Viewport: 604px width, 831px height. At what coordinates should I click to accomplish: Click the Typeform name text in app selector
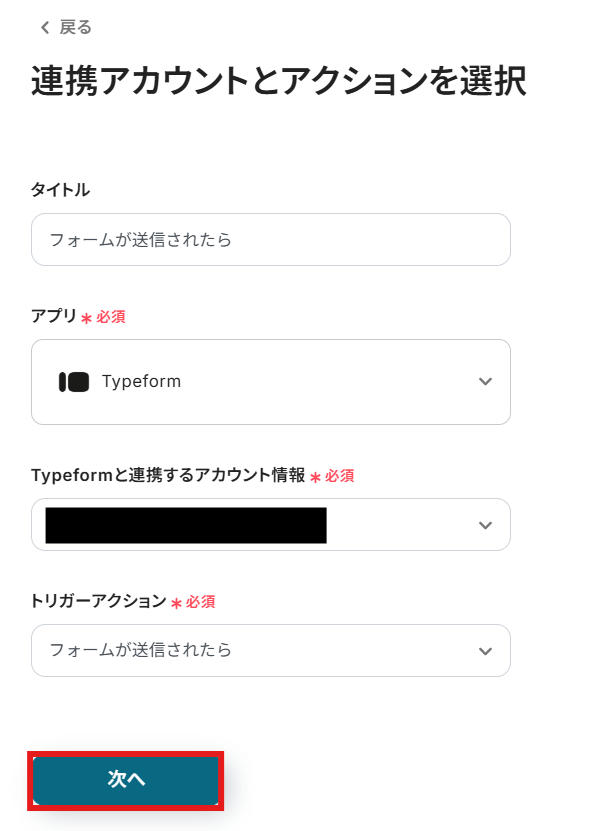[141, 382]
